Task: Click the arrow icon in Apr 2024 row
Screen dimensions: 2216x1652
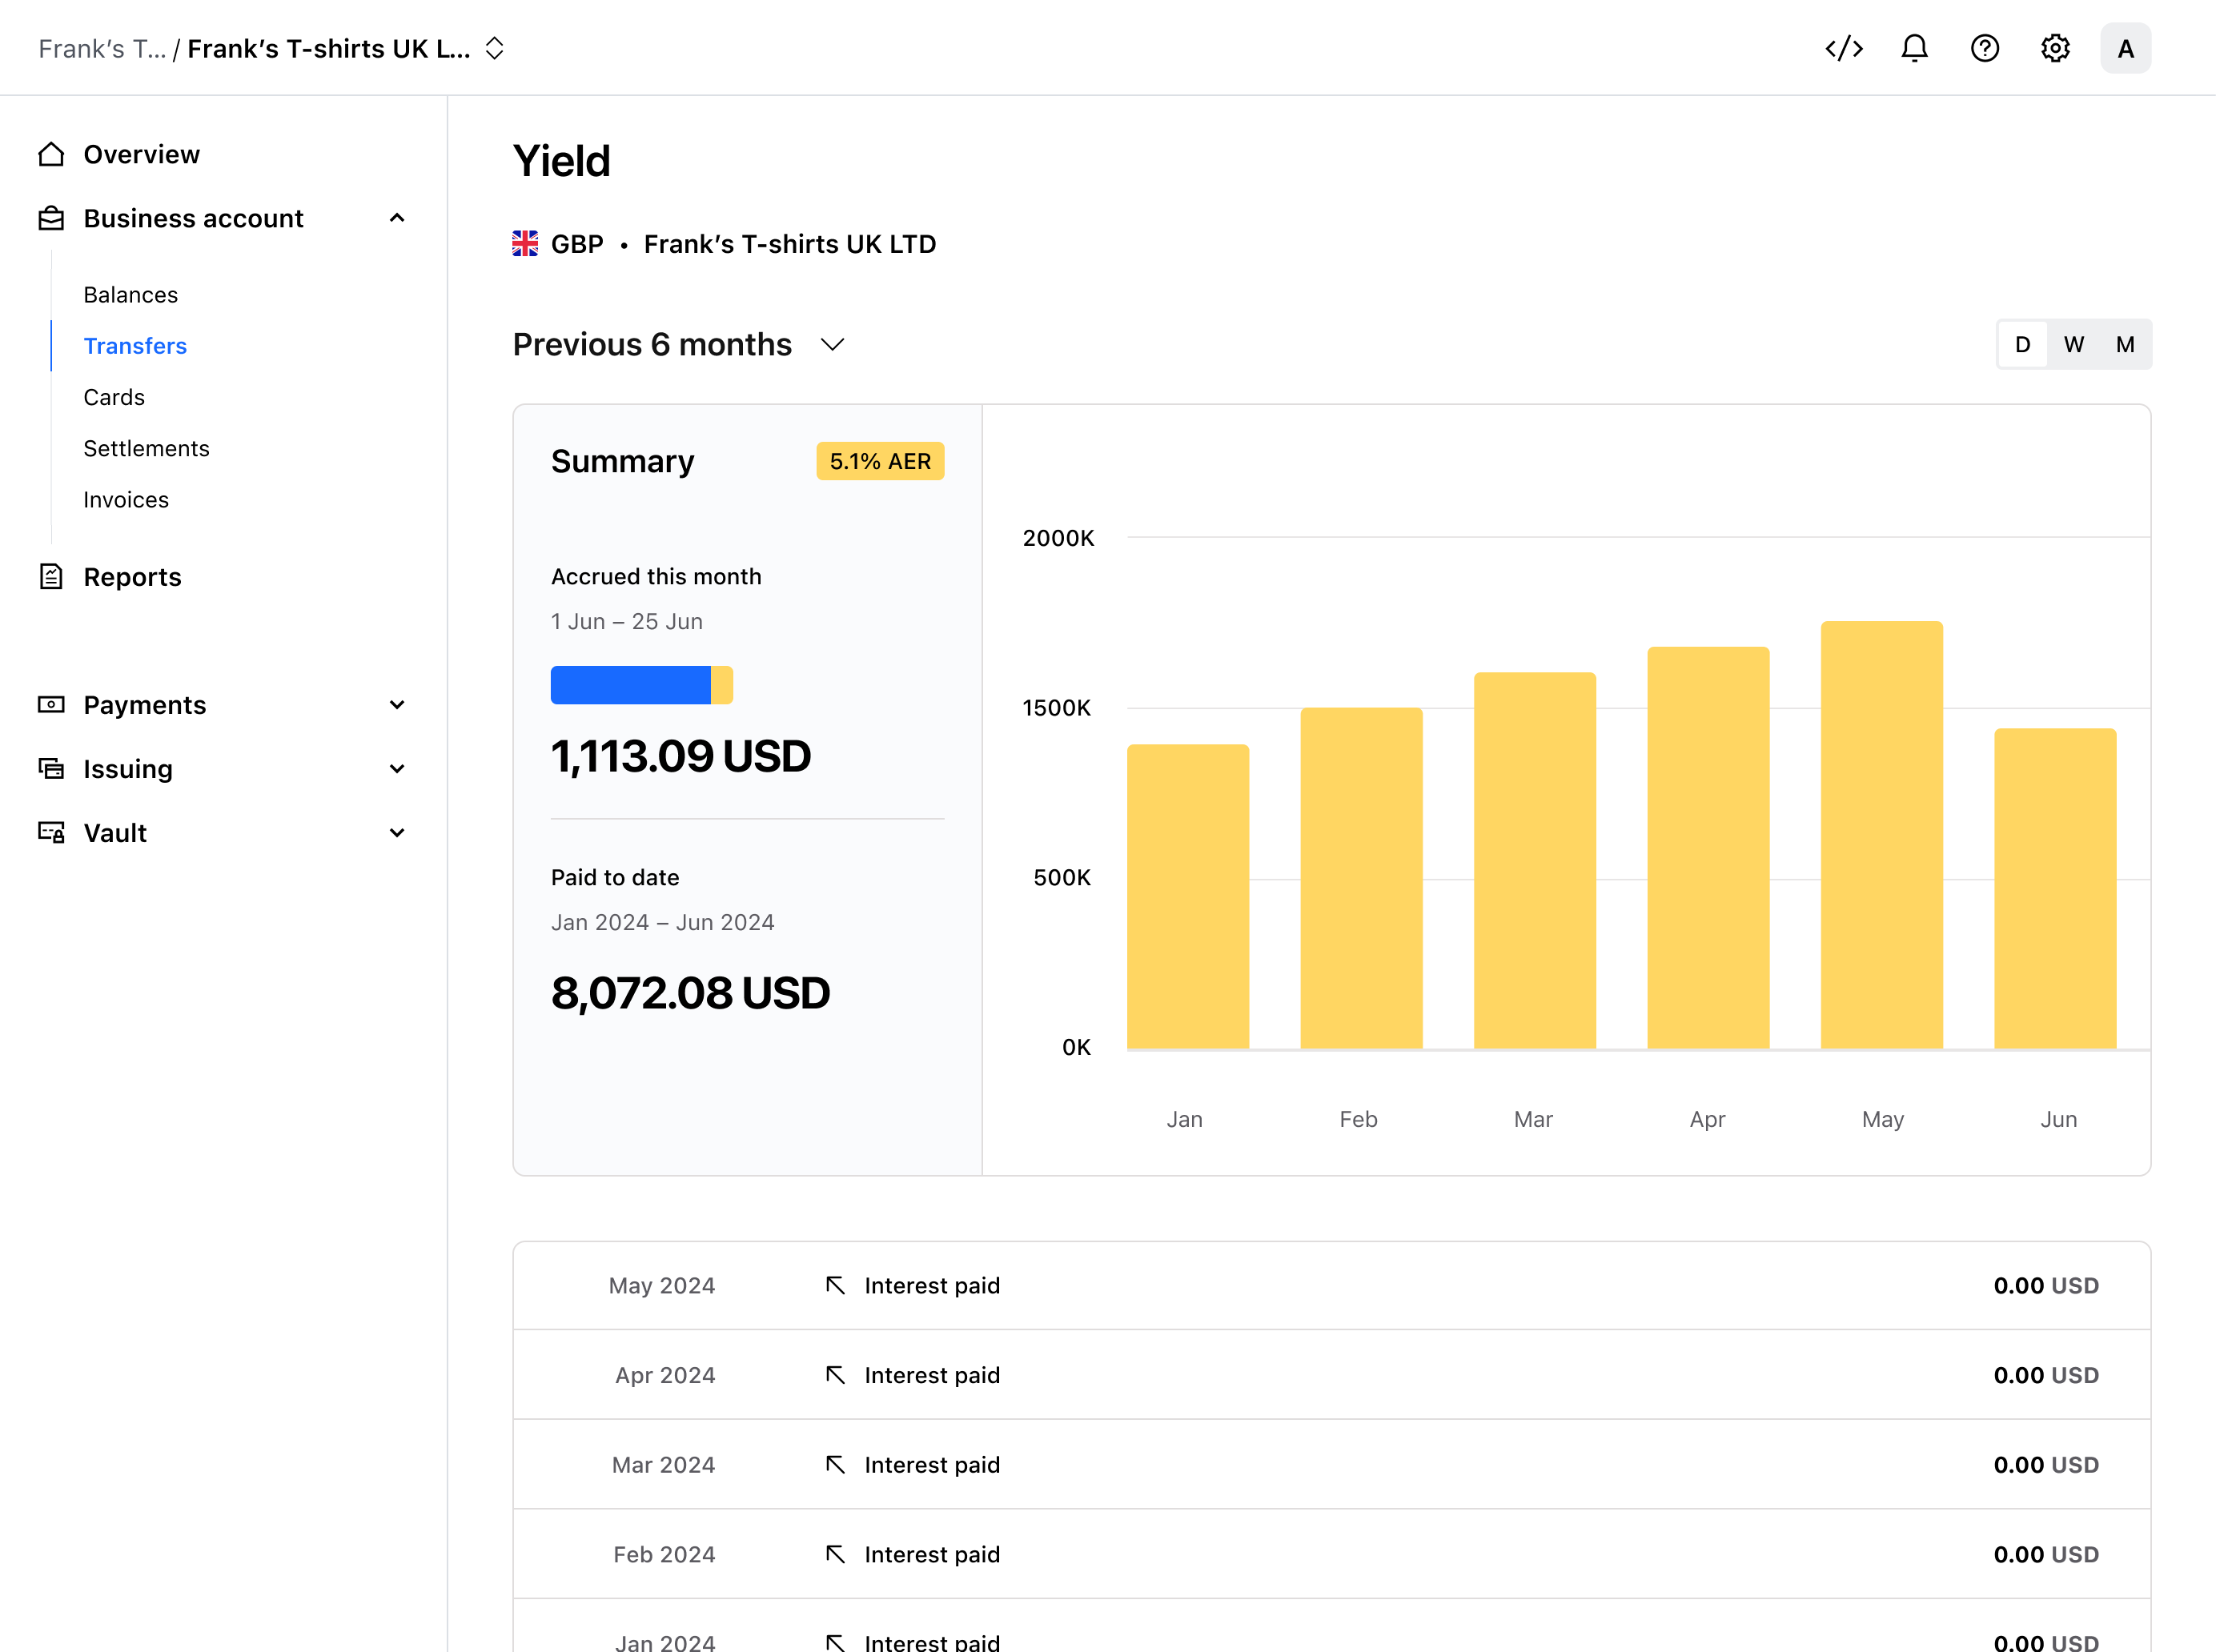Action: 835,1375
